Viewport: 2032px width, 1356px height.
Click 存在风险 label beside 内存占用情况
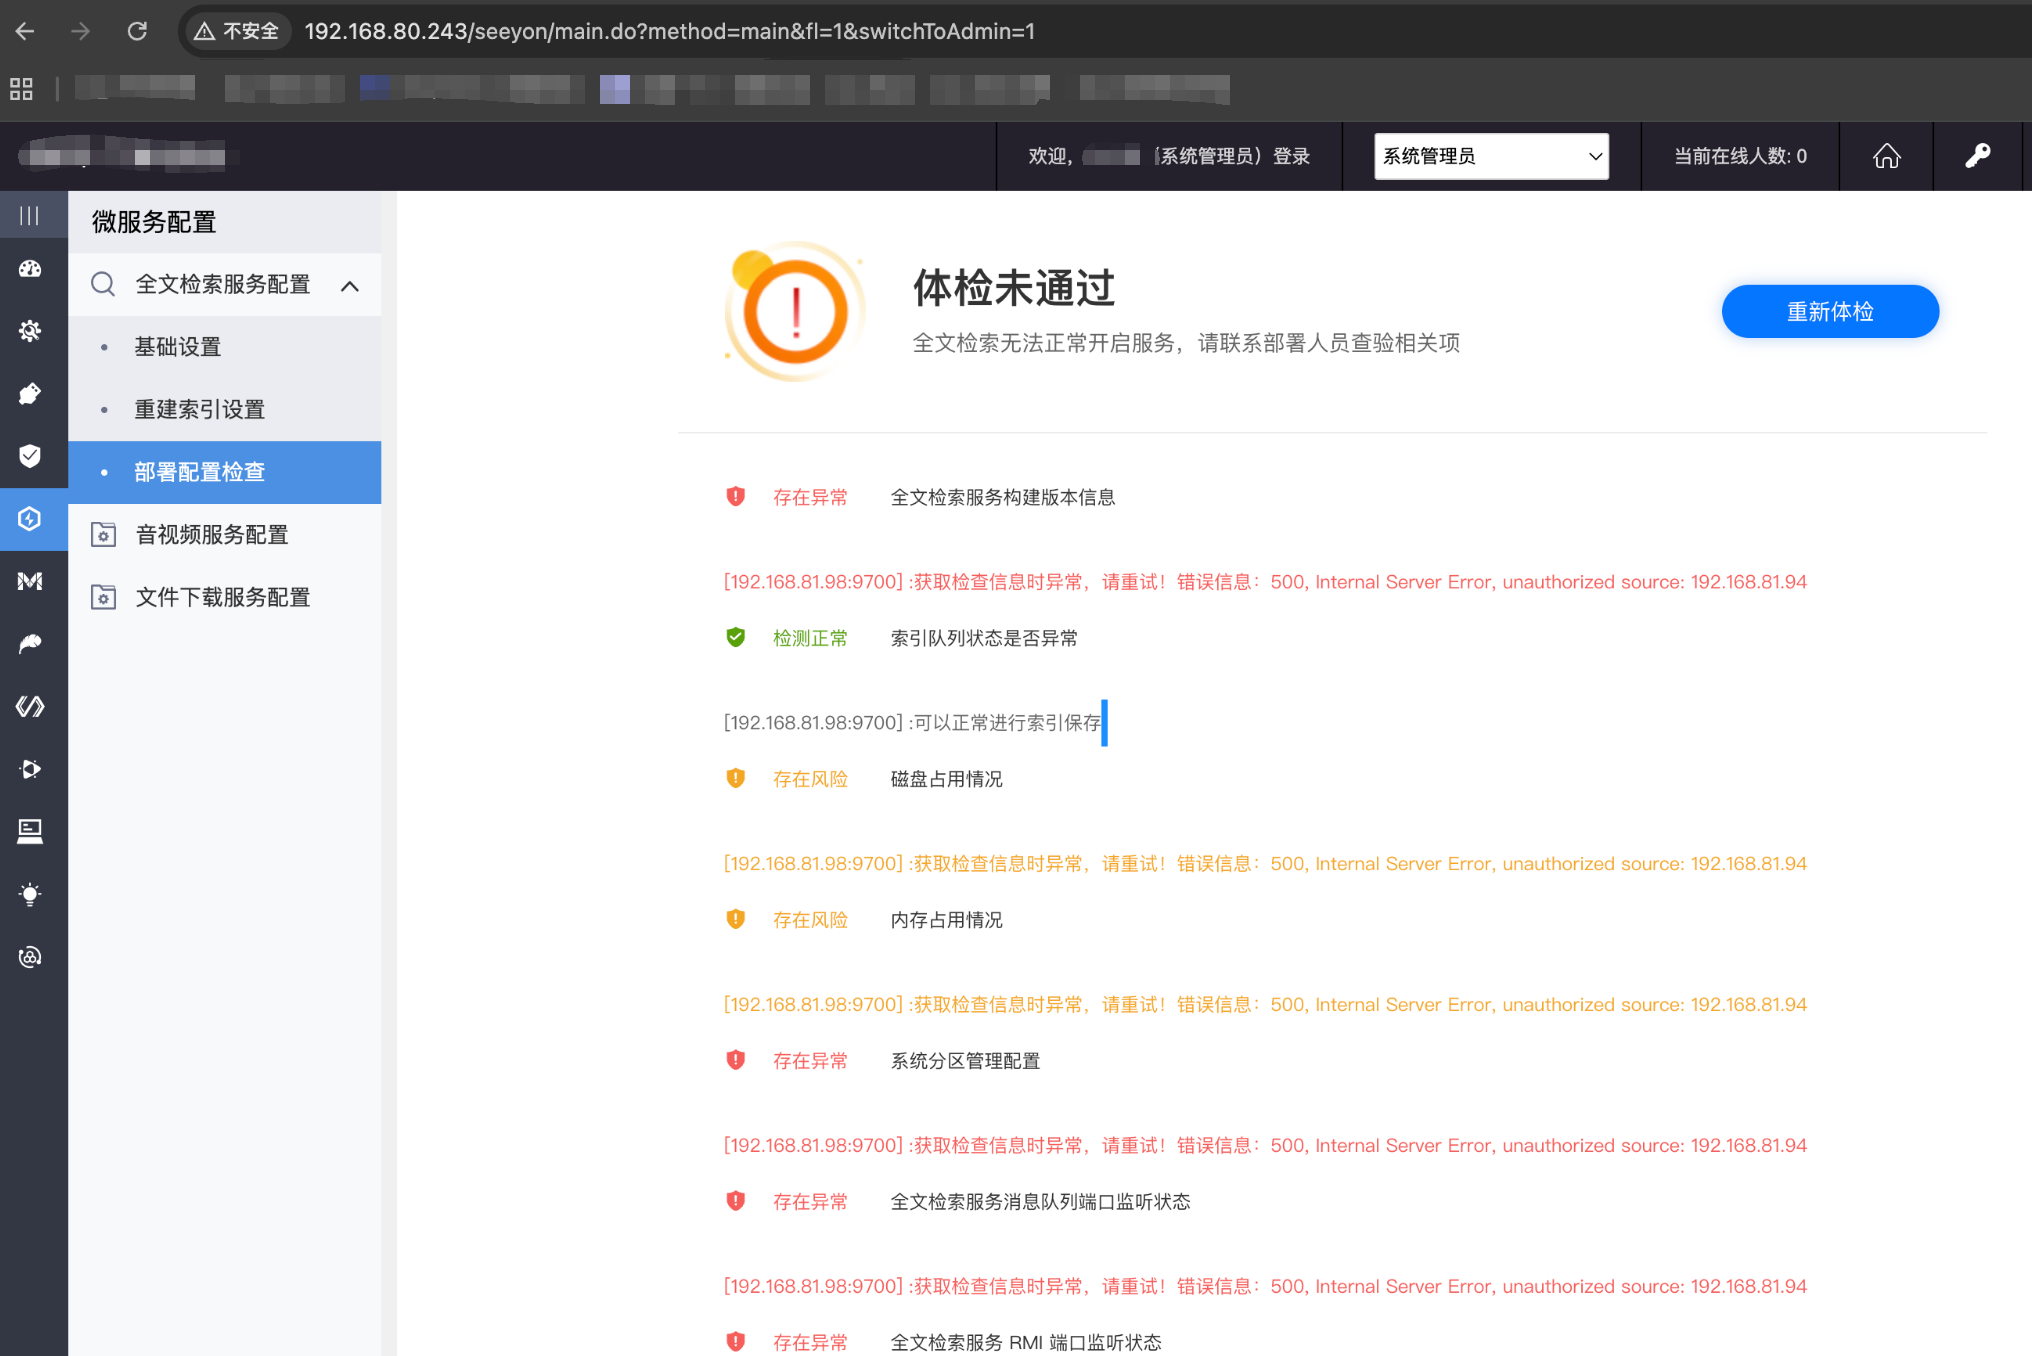810,920
